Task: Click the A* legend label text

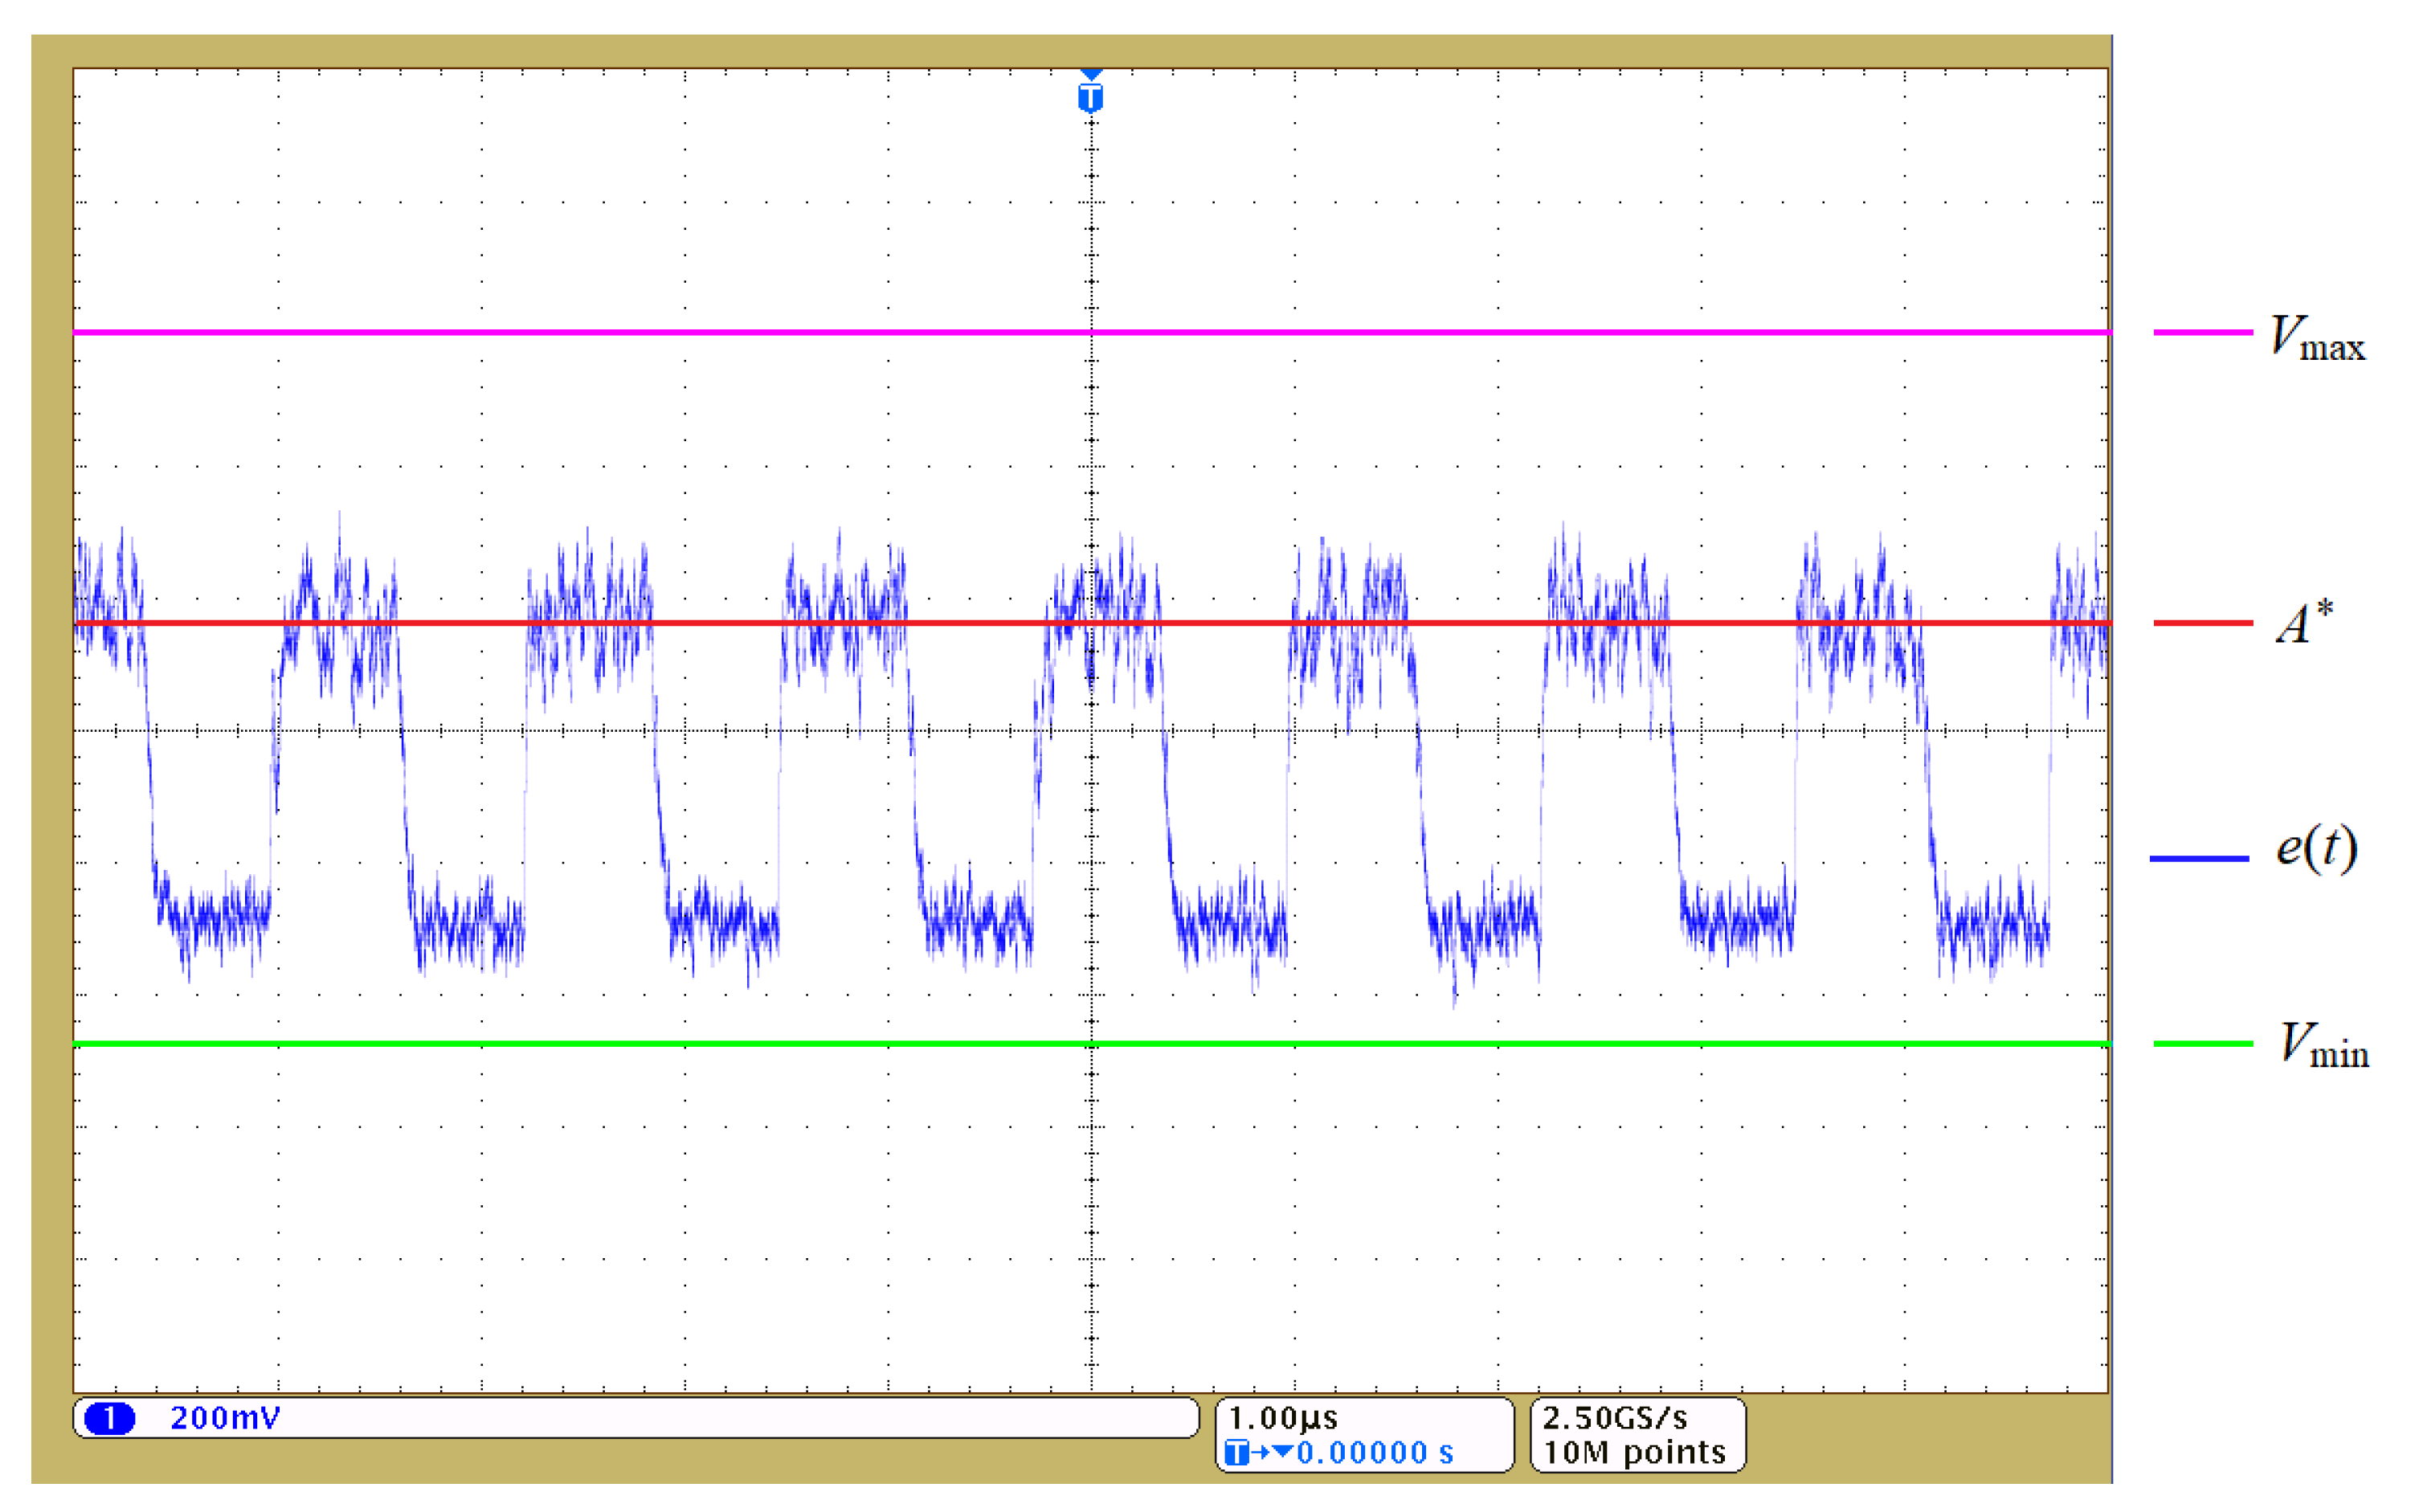Action: coord(2304,623)
